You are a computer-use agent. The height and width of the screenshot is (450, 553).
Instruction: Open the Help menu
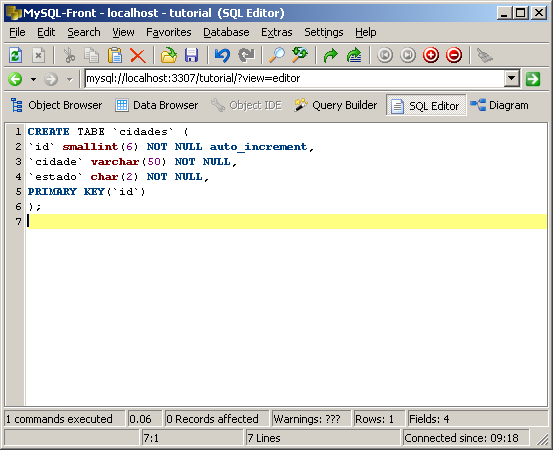(365, 32)
